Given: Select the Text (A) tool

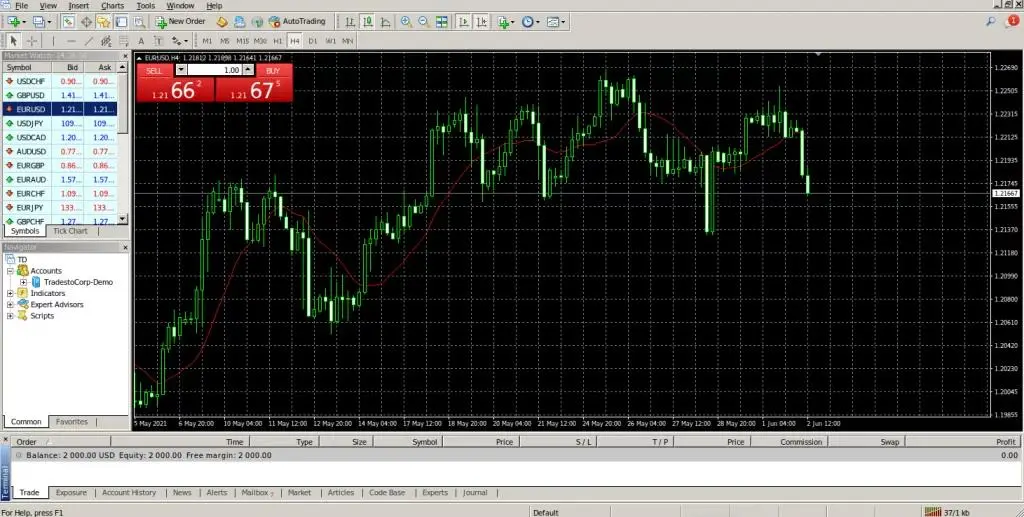Looking at the screenshot, I should [141, 40].
